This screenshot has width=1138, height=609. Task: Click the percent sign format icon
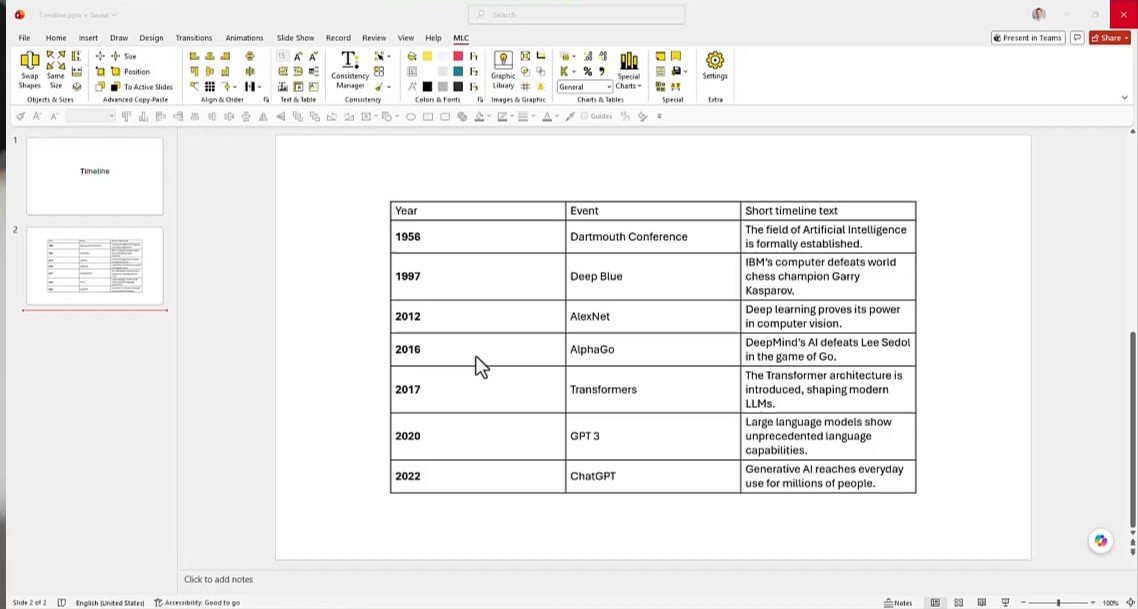tap(587, 71)
